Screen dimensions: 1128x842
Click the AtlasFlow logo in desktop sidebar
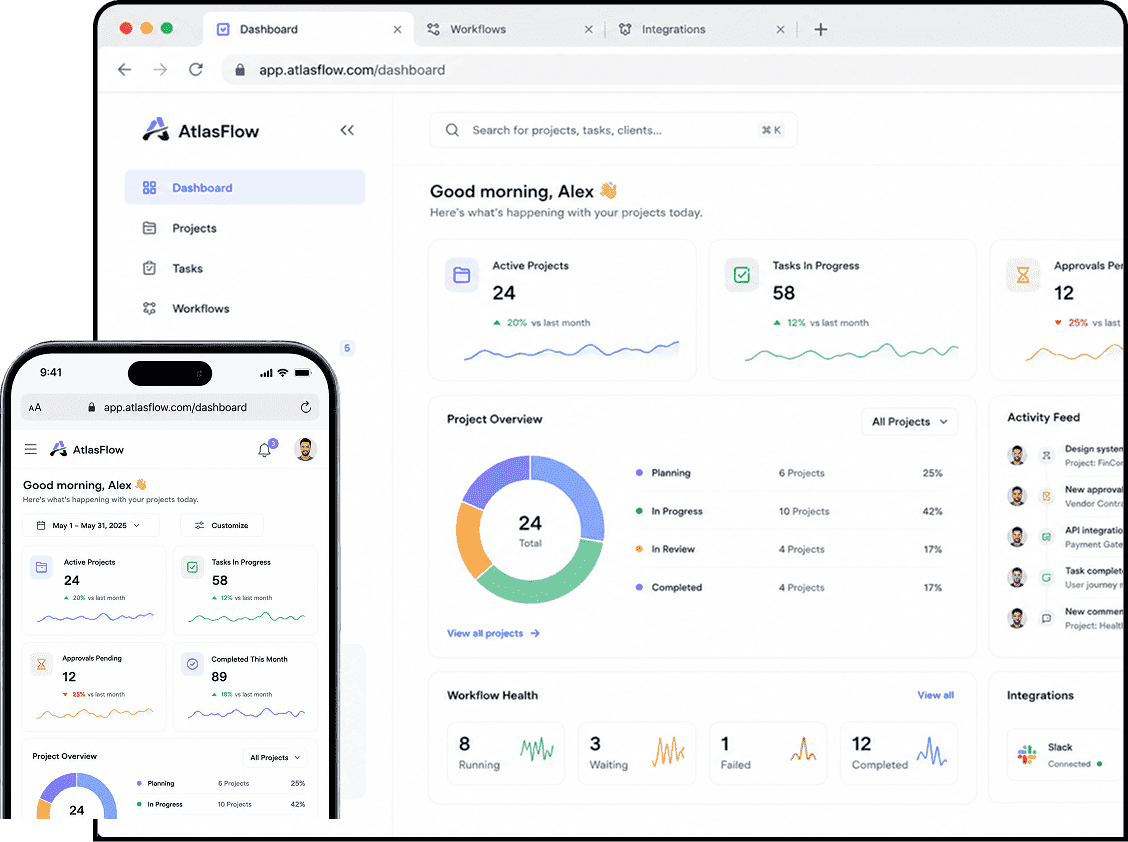pyautogui.click(x=200, y=130)
